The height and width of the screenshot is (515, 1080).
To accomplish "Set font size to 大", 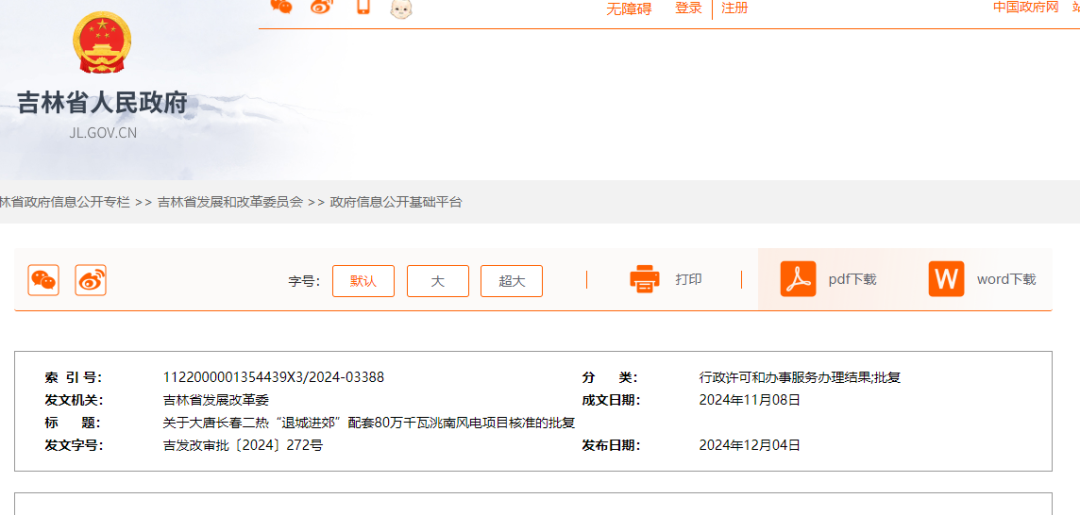I will coord(437,281).
